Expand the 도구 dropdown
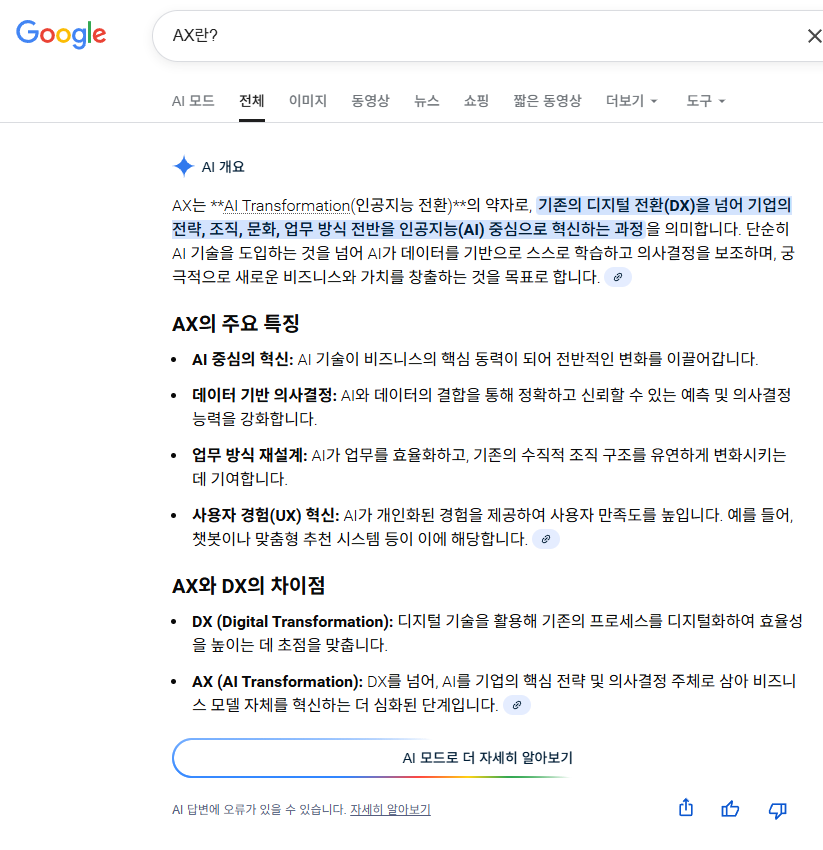823x850 pixels. (x=705, y=101)
